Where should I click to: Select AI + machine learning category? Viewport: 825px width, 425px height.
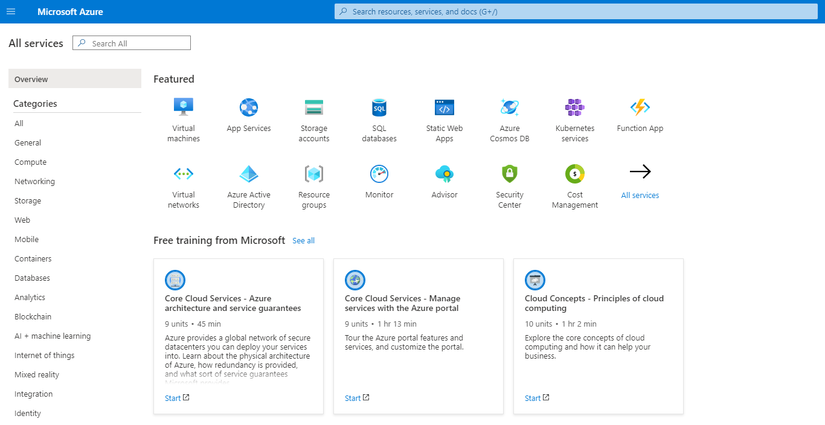(53, 336)
